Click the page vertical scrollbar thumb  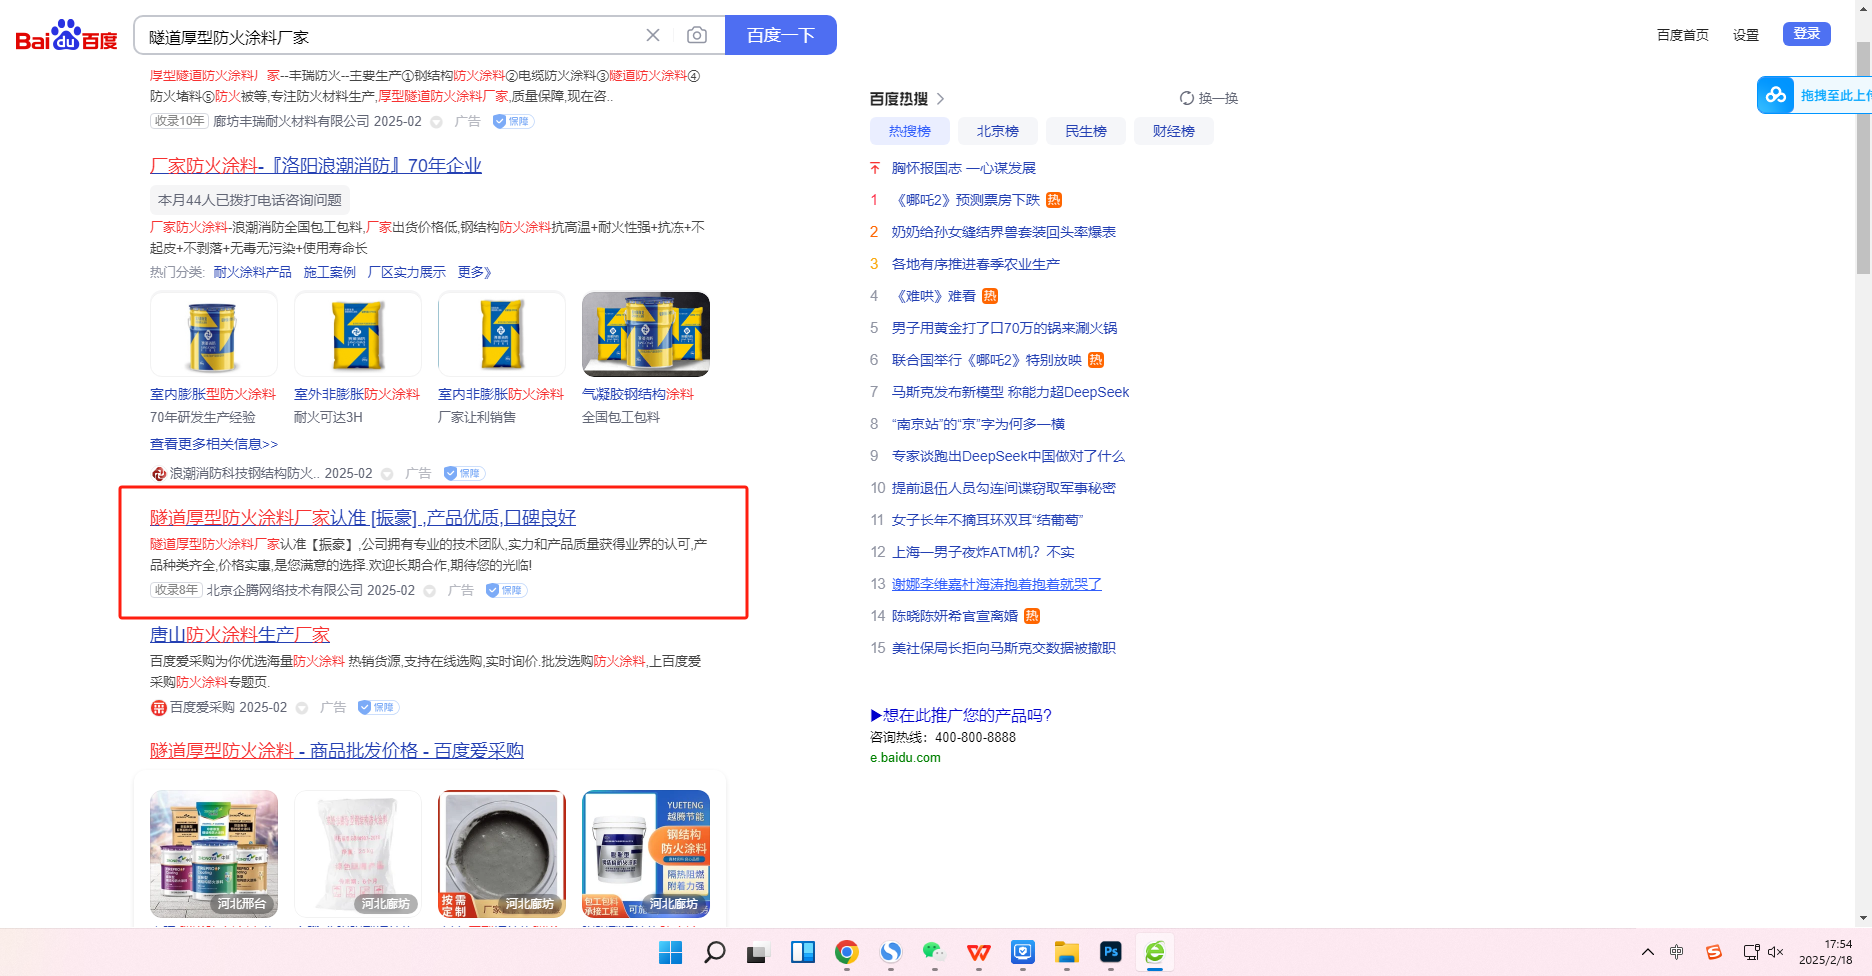(x=1863, y=160)
